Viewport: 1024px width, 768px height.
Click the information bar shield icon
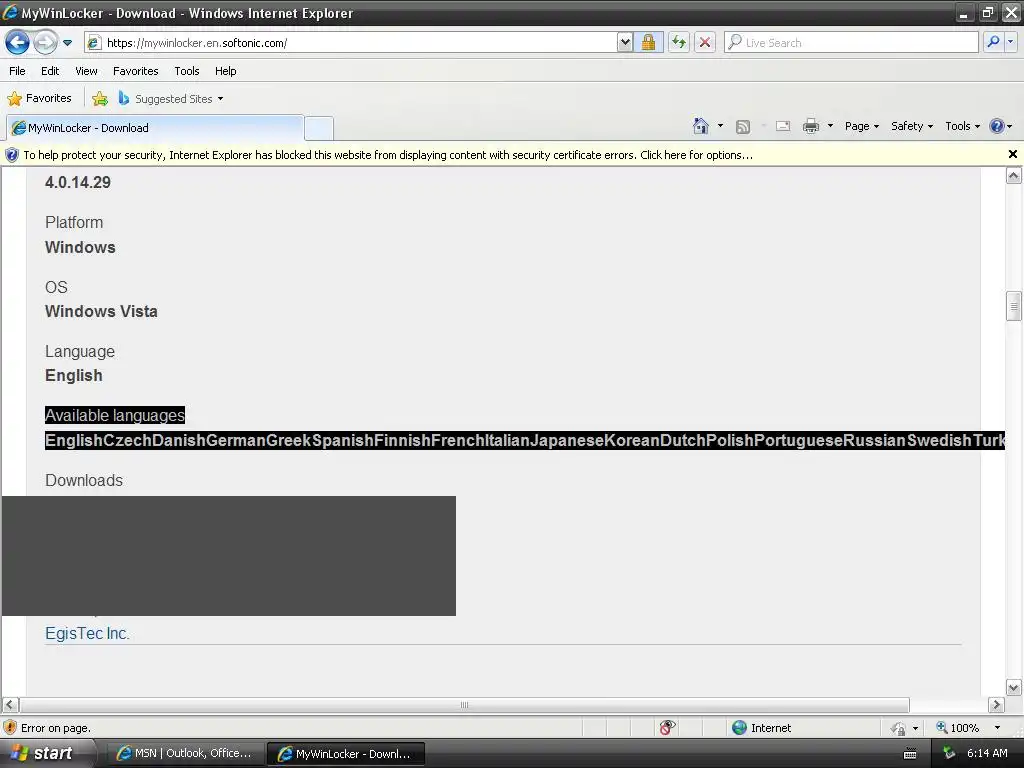pyautogui.click(x=12, y=155)
